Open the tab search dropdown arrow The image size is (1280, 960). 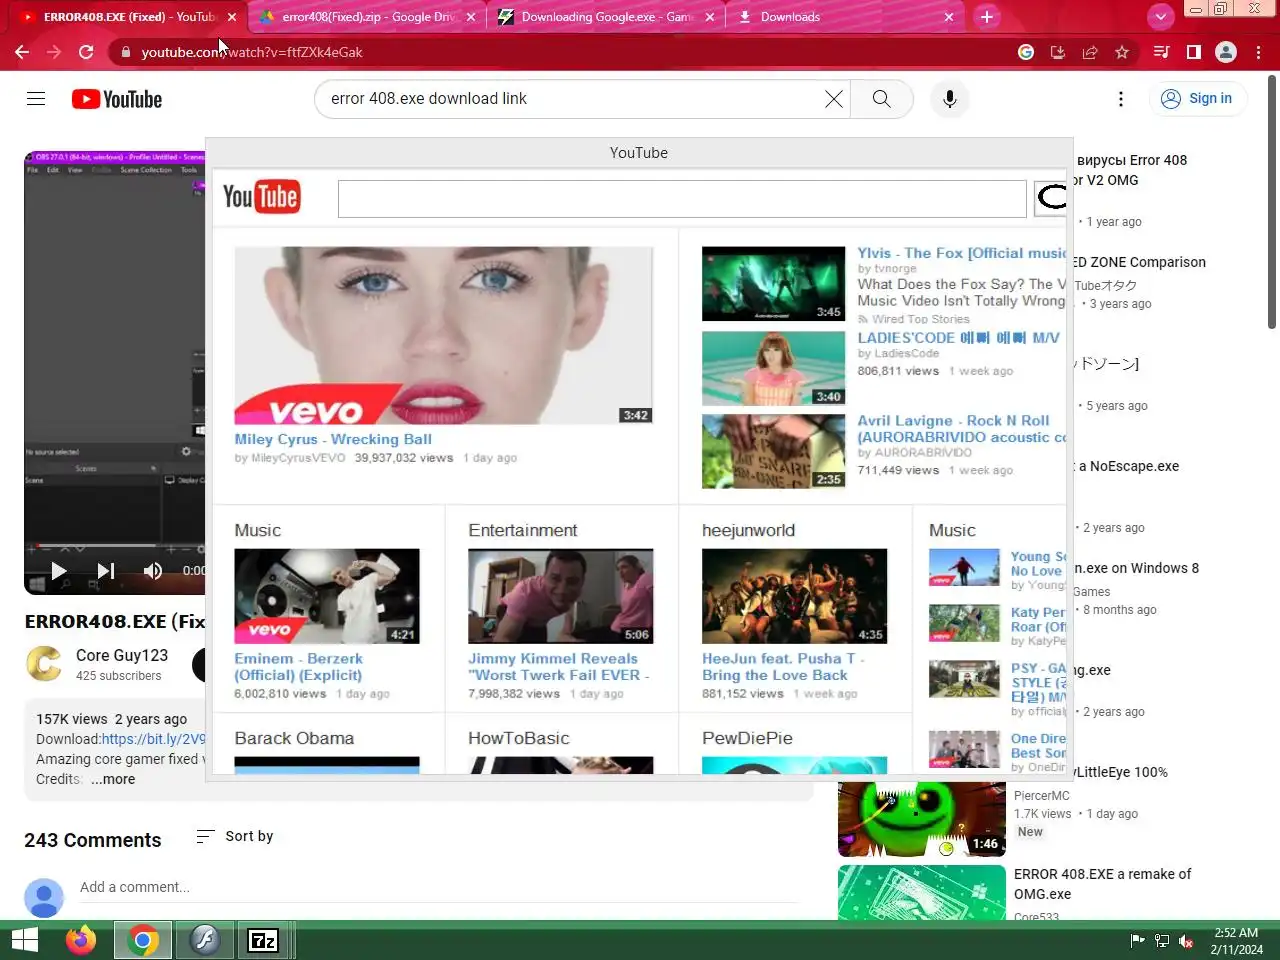click(x=1160, y=16)
